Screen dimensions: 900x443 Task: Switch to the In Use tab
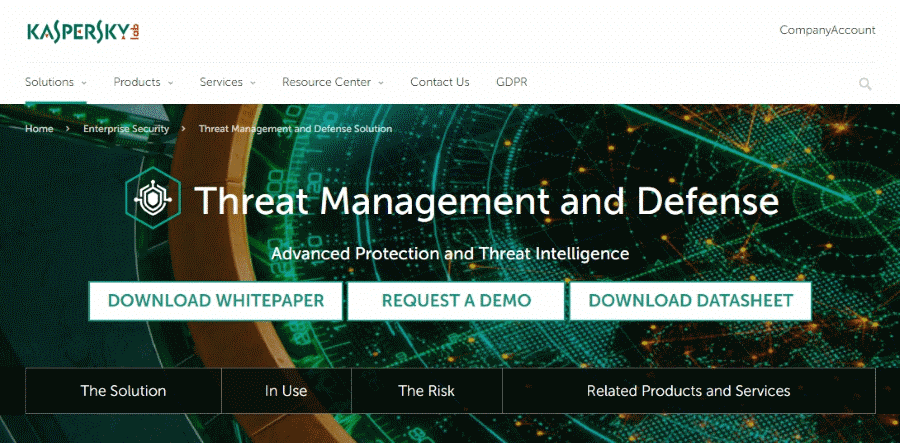pos(286,391)
